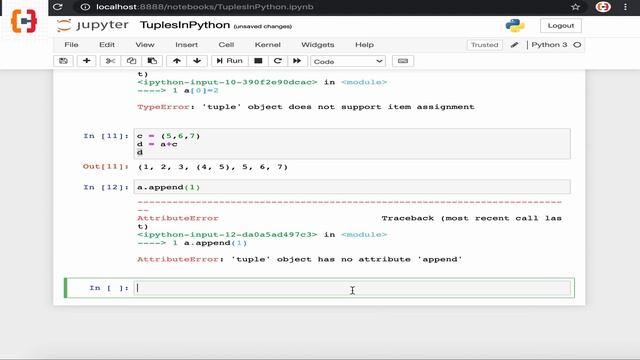Reload the page in browser
The image size is (640, 360).
coord(58,7)
